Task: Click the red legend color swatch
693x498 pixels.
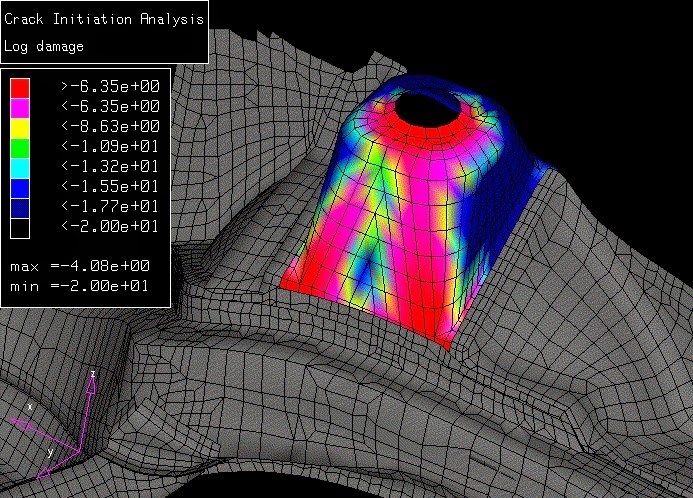Action: click(x=20, y=88)
